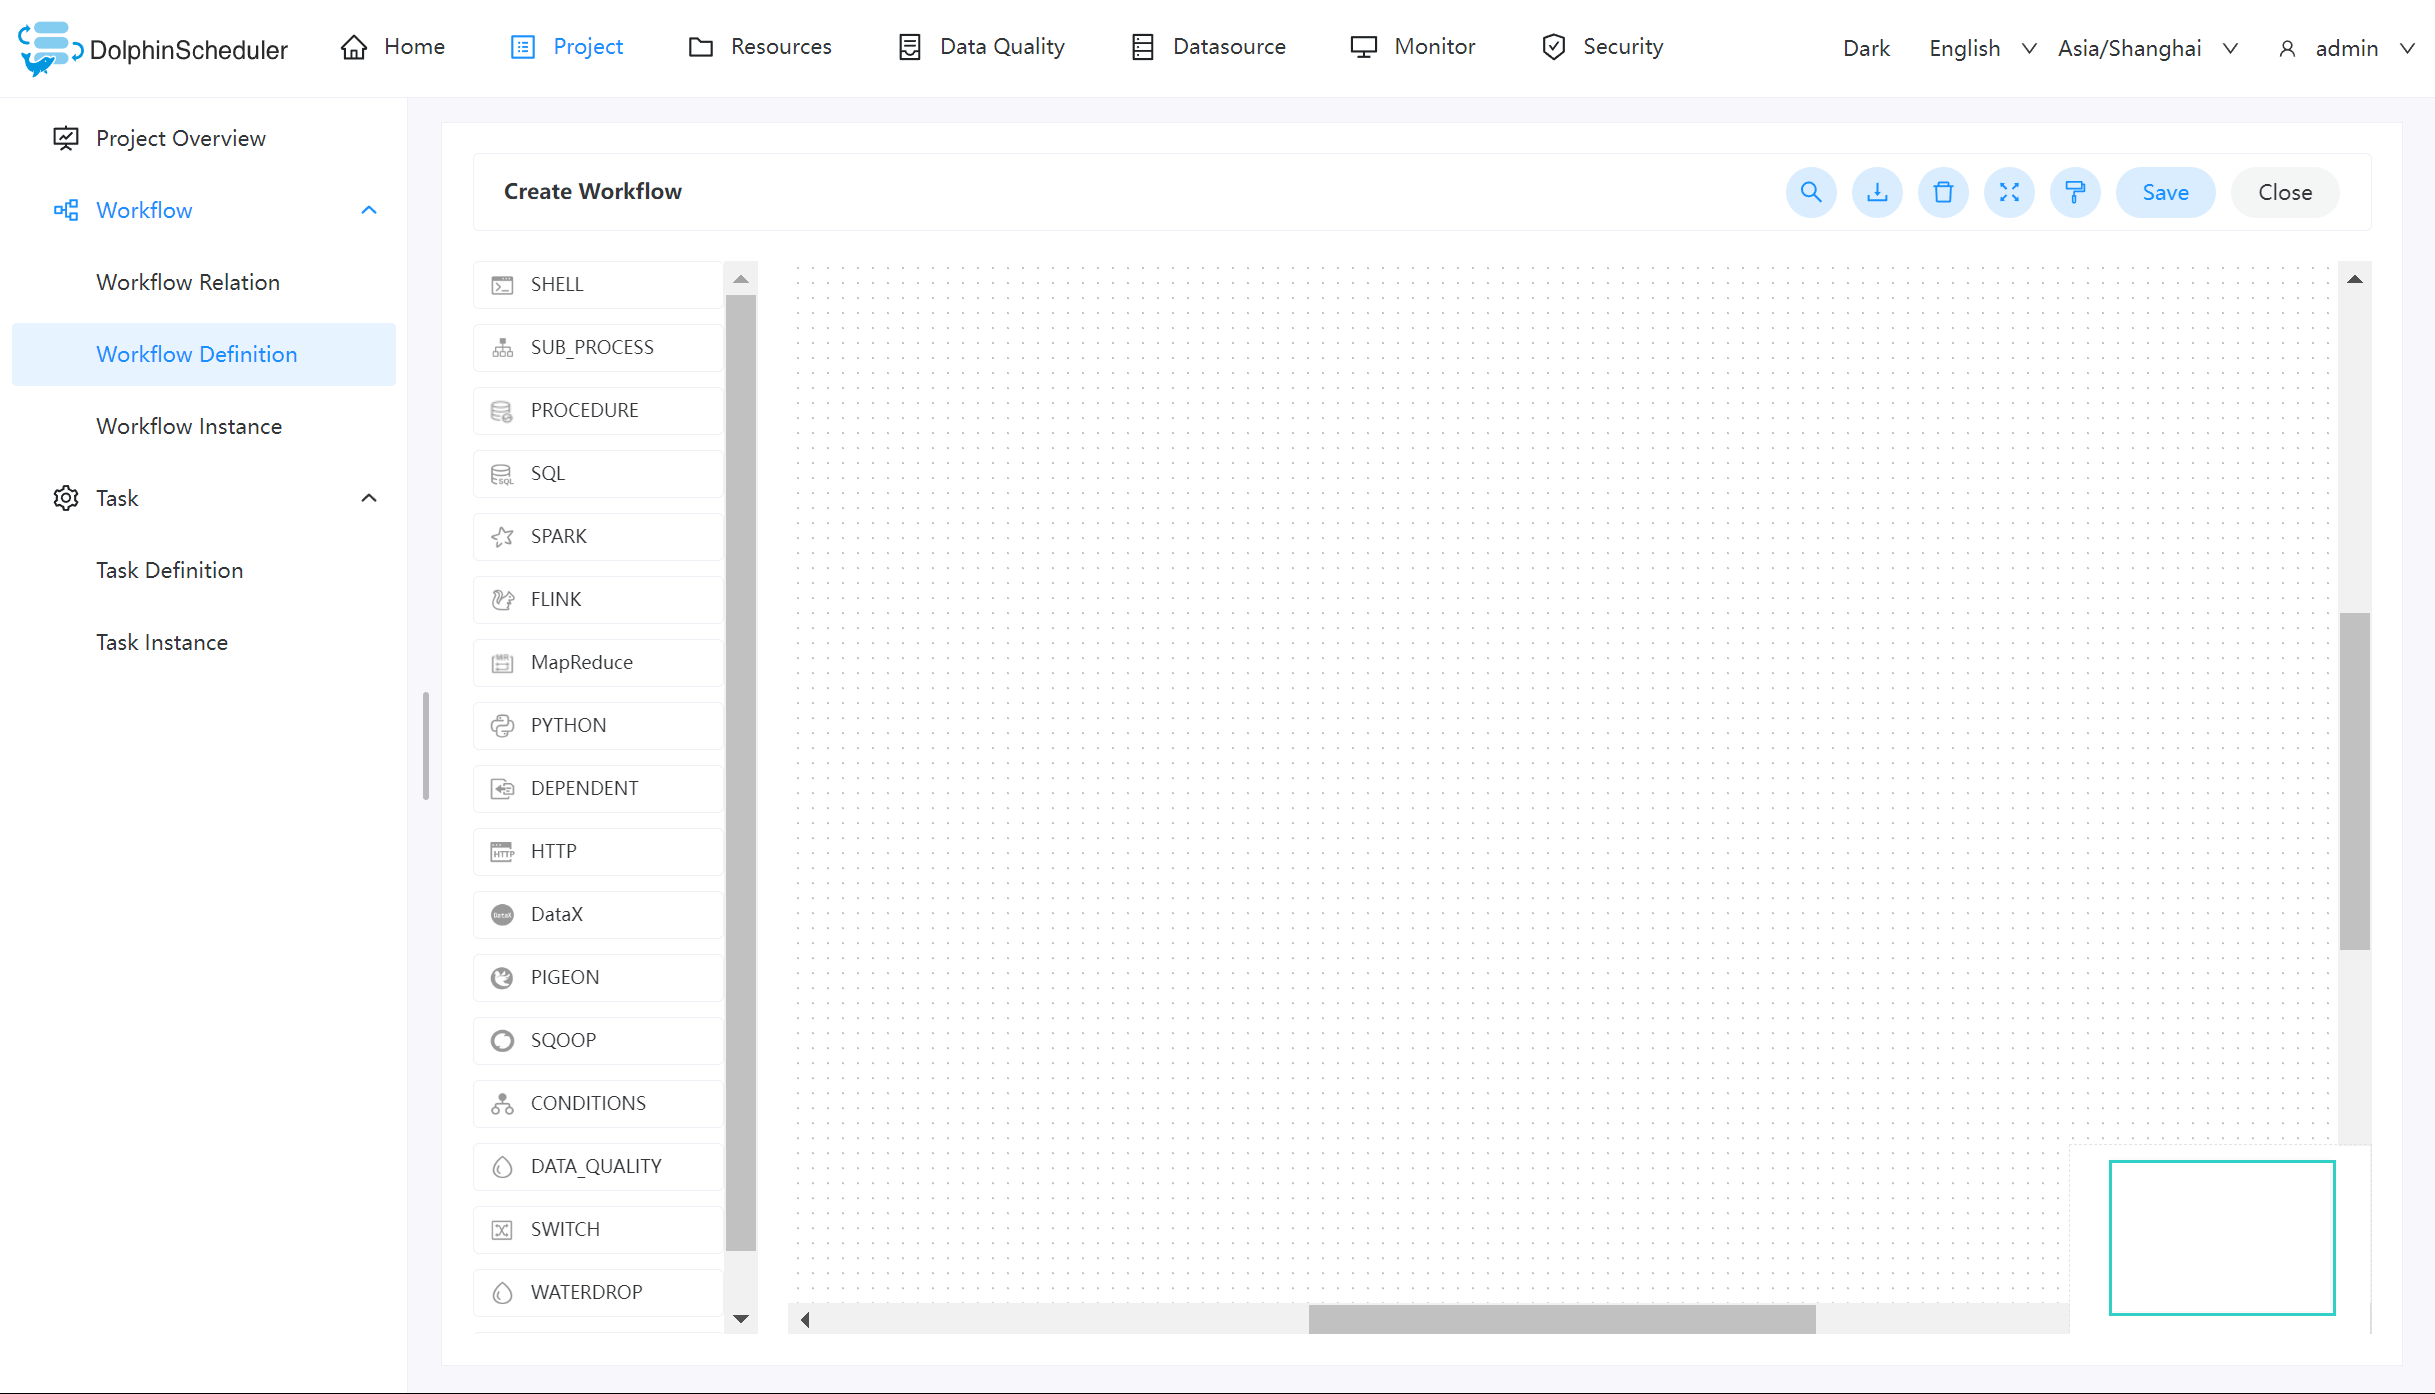
Task: Choose the SWITCH task type
Action: (597, 1229)
